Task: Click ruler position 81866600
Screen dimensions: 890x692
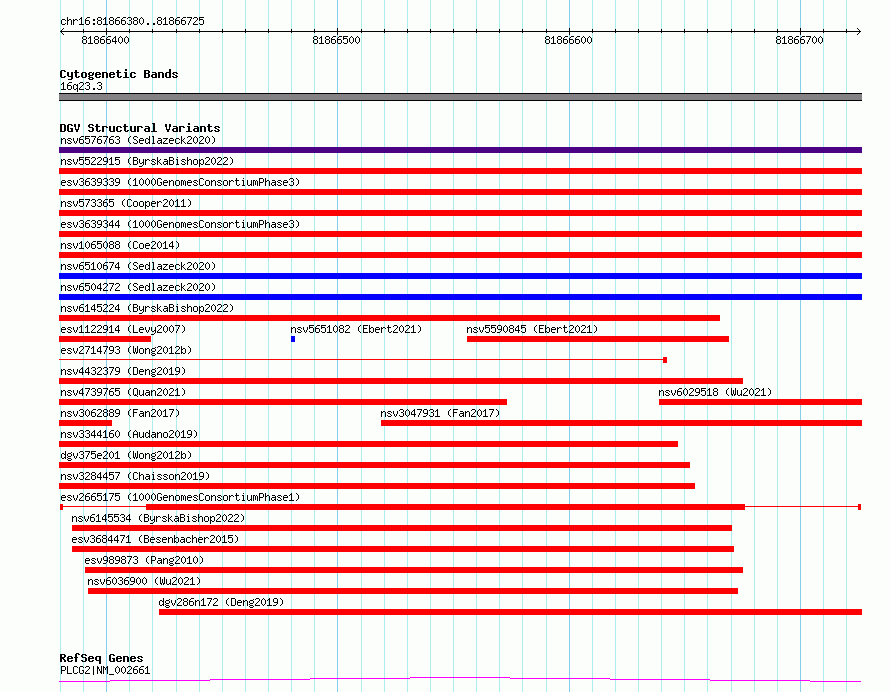Action: click(568, 40)
